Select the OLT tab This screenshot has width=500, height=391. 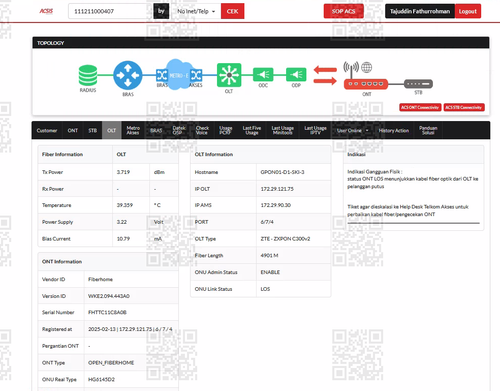pyautogui.click(x=112, y=130)
